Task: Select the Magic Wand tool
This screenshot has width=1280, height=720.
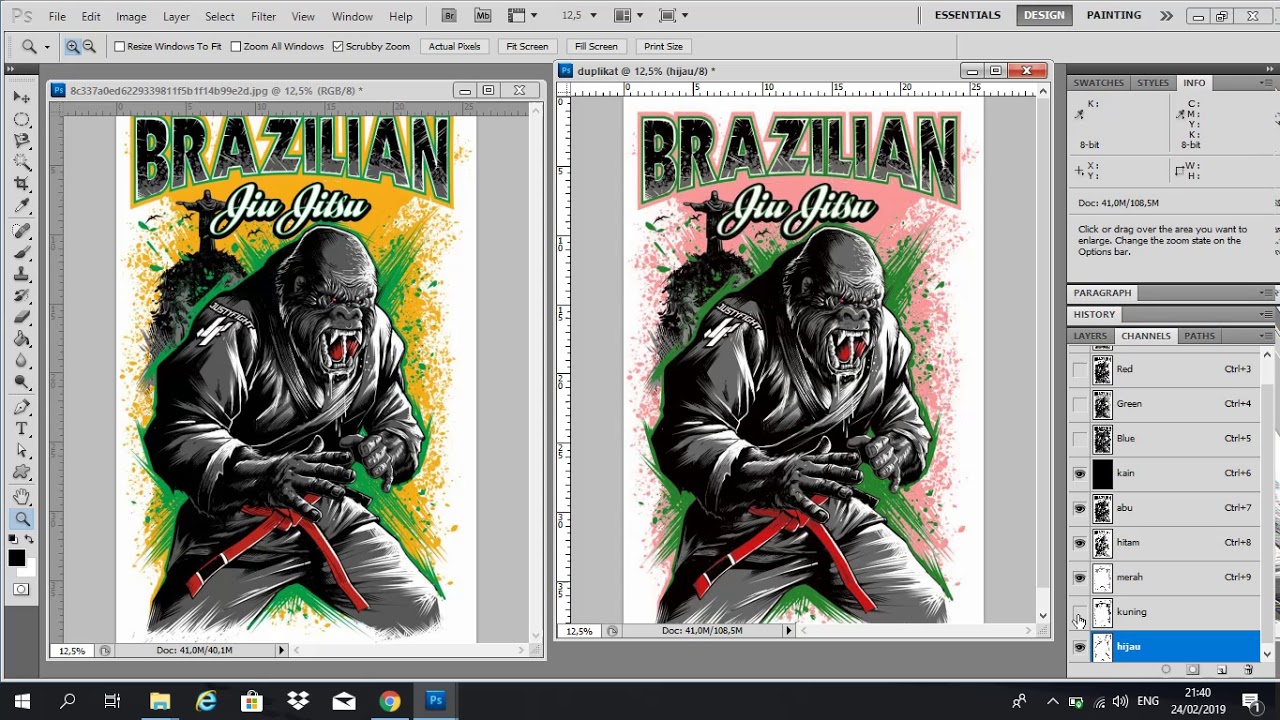Action: [x=22, y=162]
